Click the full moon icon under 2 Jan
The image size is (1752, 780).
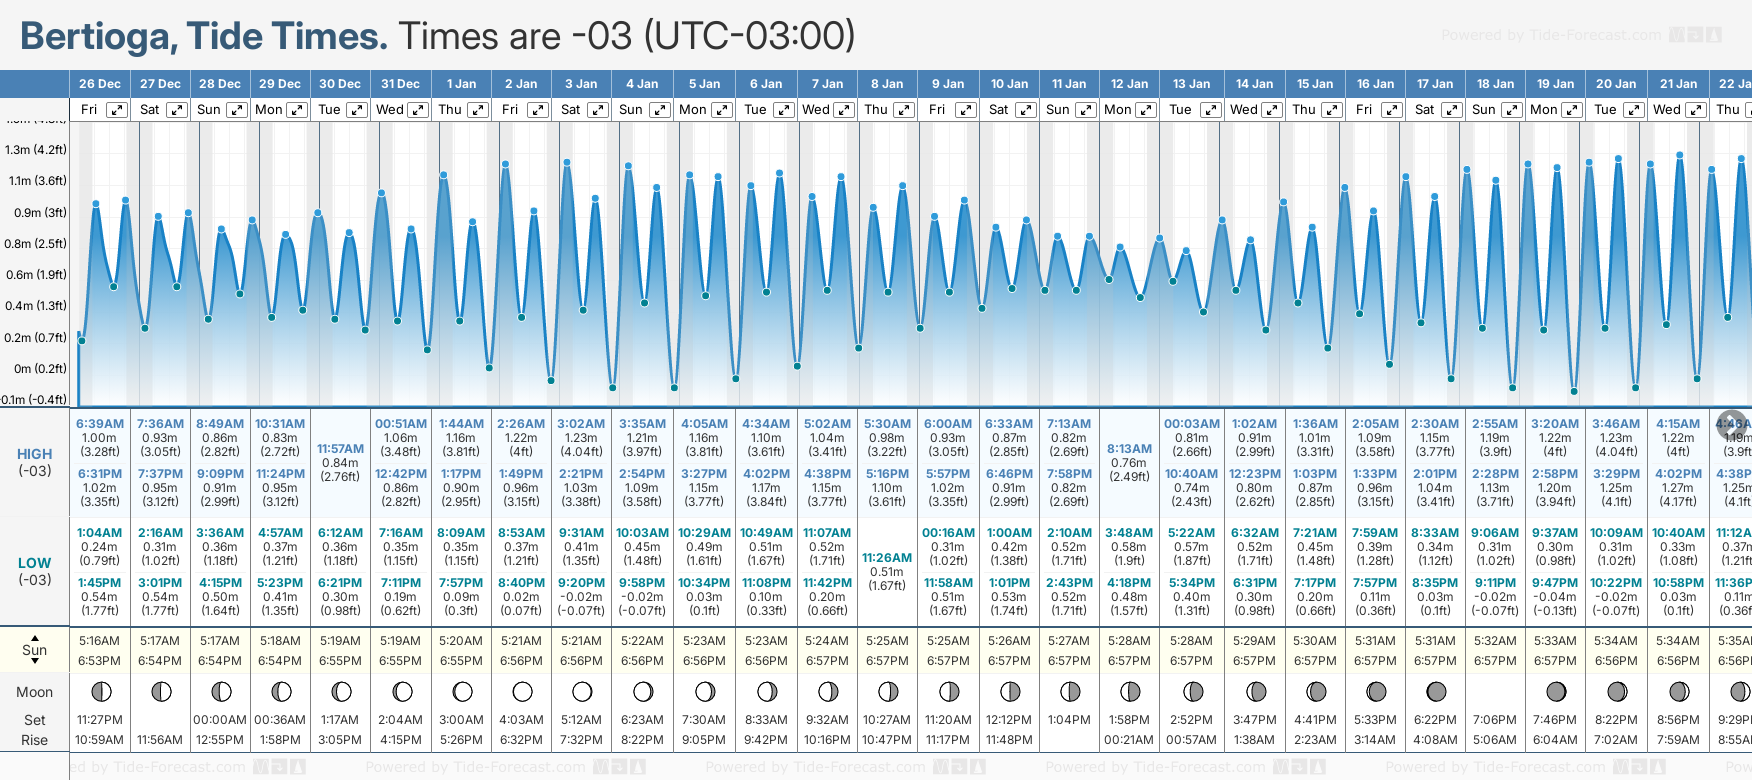[x=522, y=691]
